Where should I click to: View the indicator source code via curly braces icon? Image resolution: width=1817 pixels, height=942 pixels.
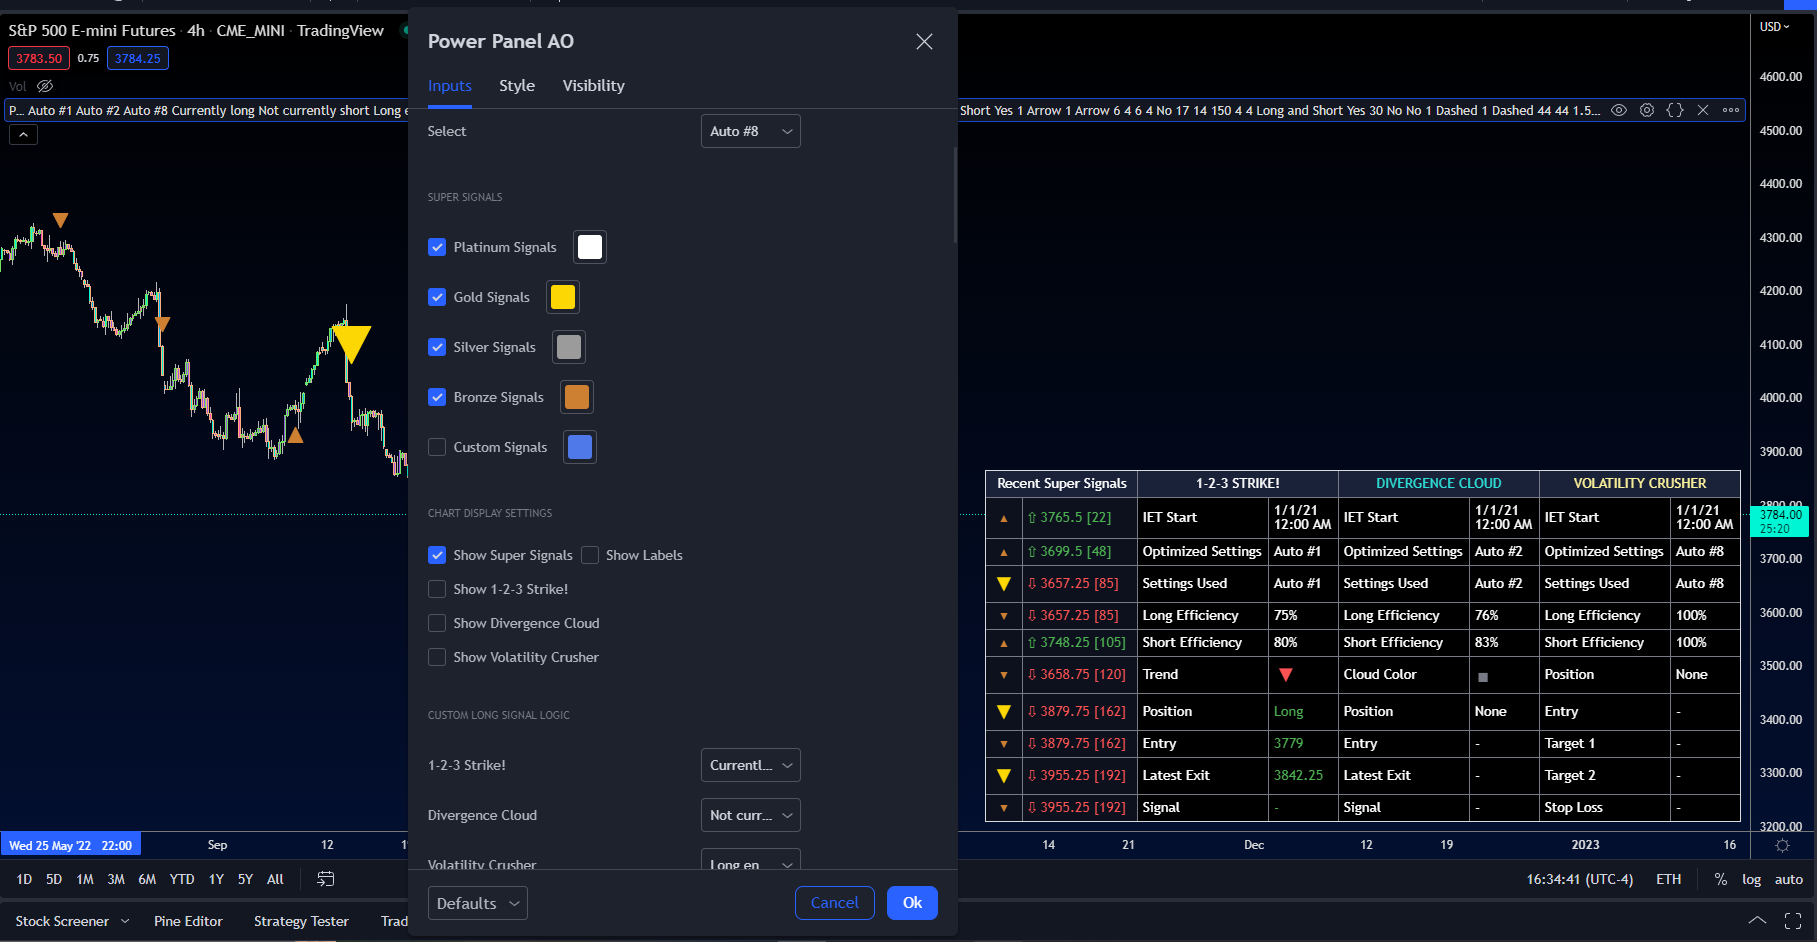pos(1675,110)
